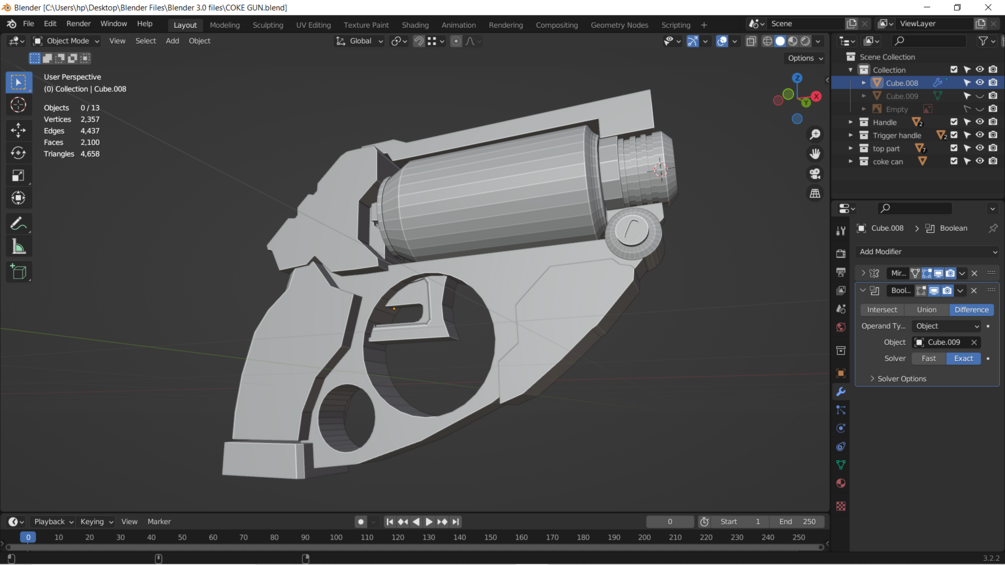Switch to the Shading workspace tab
The image size is (1005, 565).
point(415,25)
